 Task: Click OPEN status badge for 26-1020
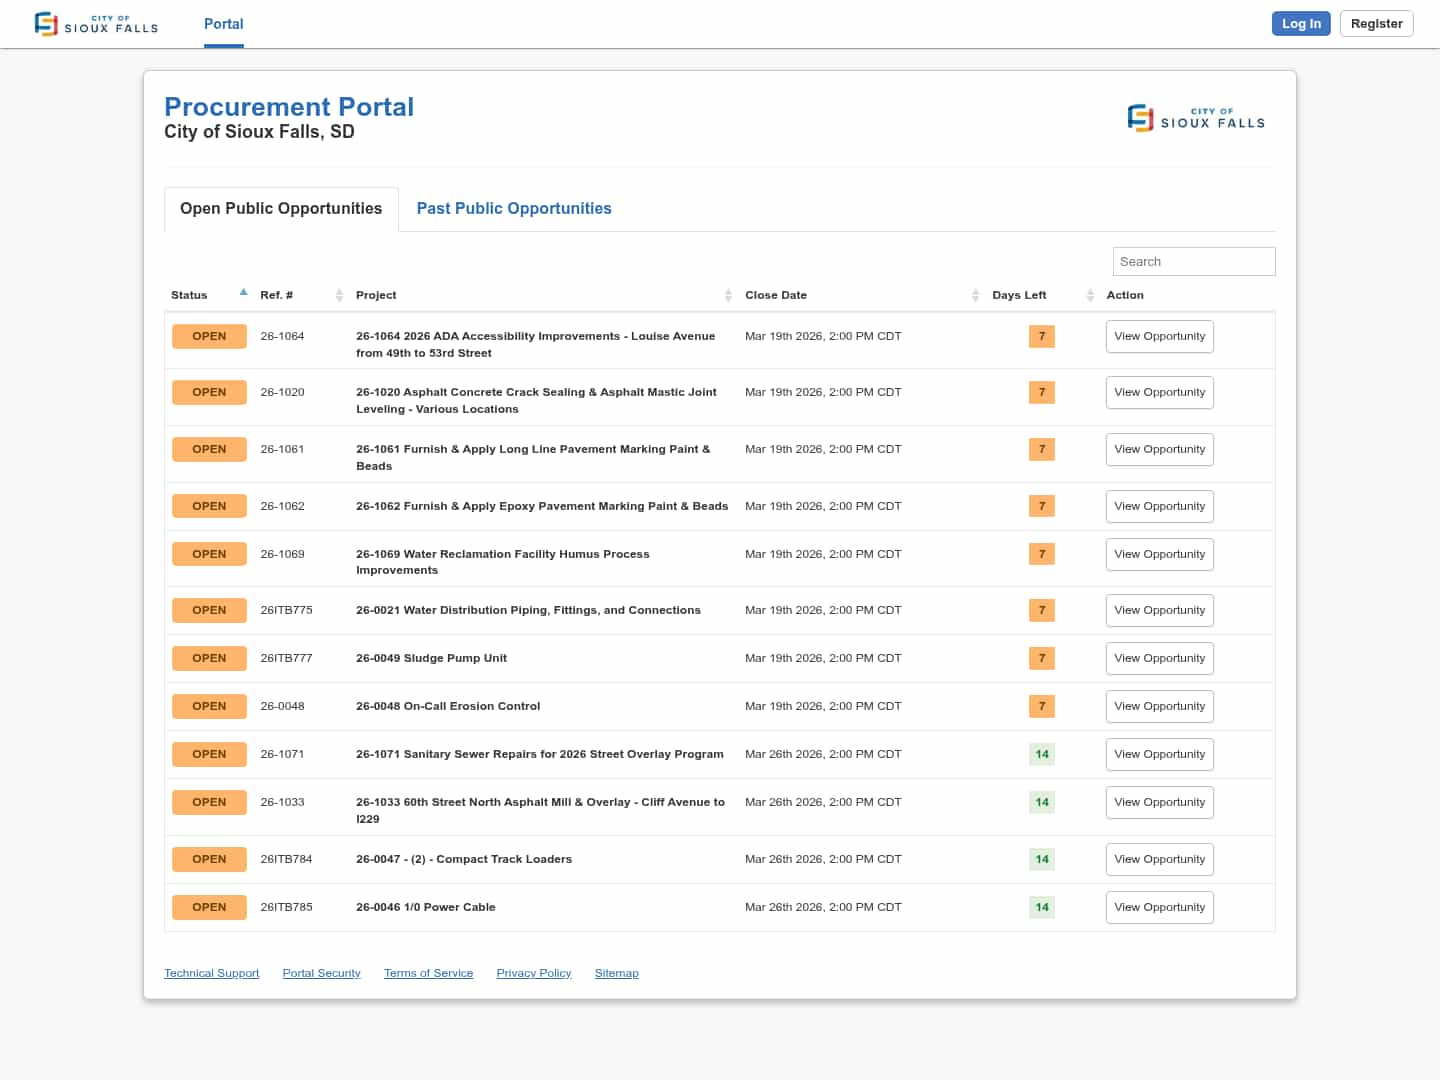[209, 393]
